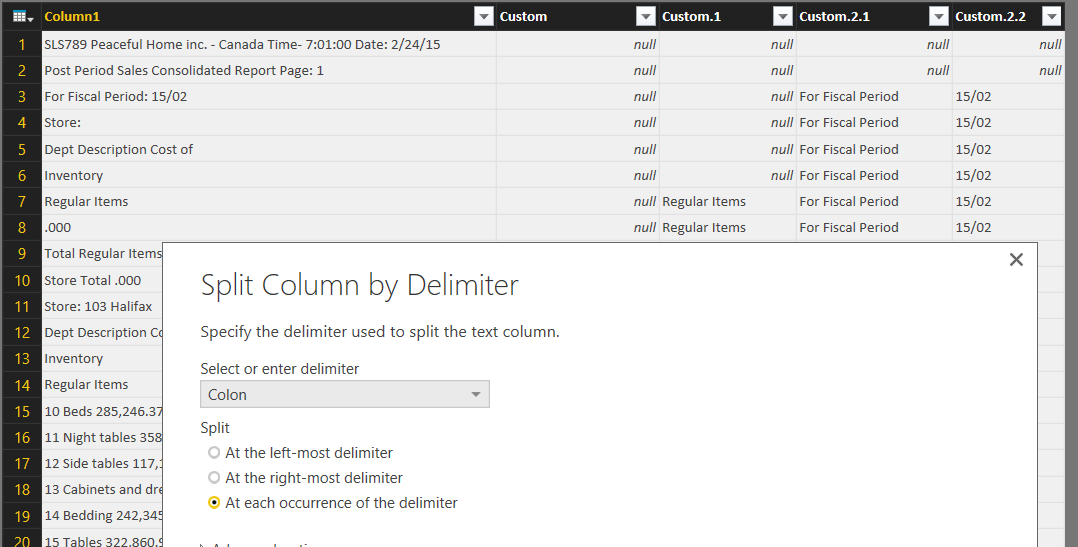Click 15/02 cell in row 3 of Custom.2.2
The image size is (1078, 547).
pos(973,97)
